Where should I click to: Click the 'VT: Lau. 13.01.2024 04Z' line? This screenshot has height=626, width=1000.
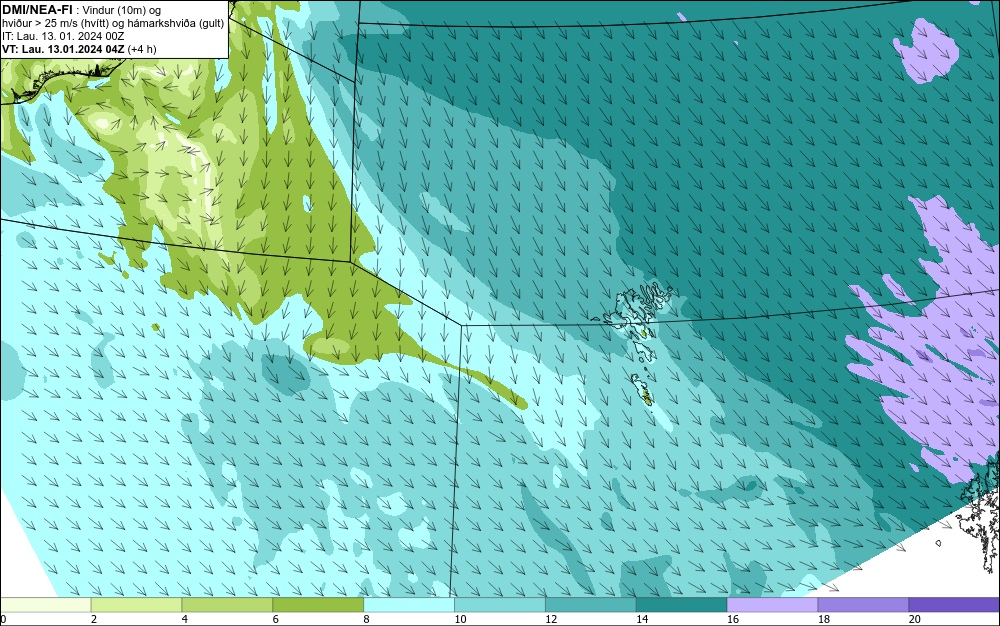click(x=63, y=49)
